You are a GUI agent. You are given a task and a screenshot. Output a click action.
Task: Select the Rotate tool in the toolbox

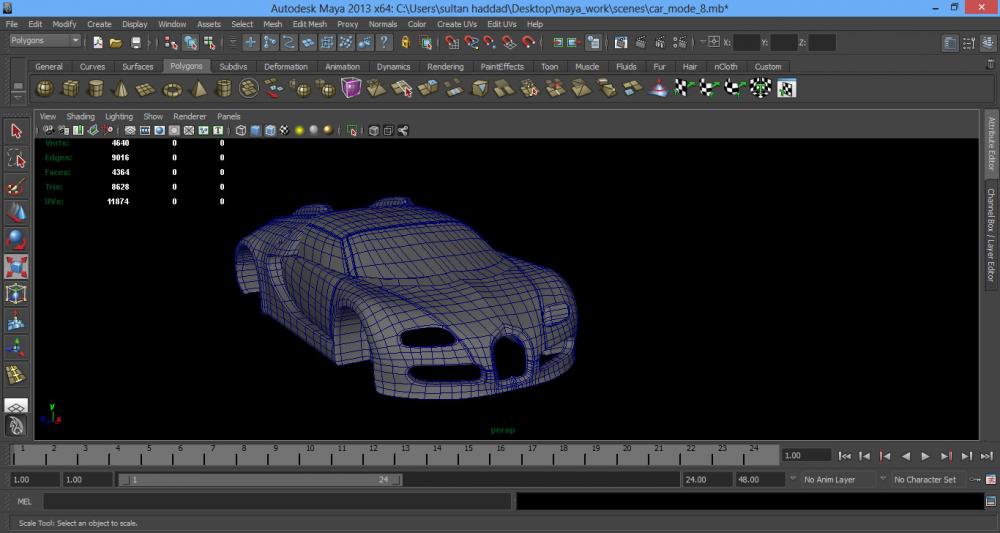(x=16, y=240)
